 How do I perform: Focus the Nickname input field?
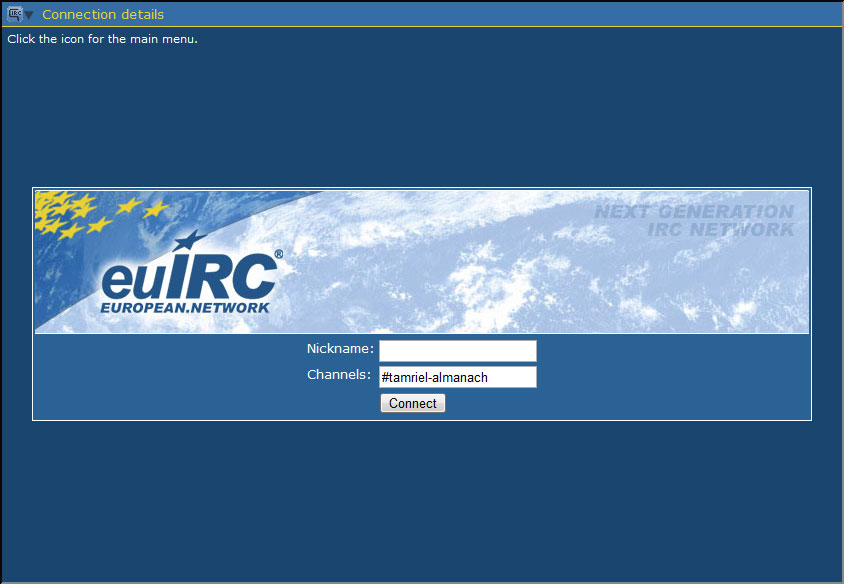coord(457,351)
